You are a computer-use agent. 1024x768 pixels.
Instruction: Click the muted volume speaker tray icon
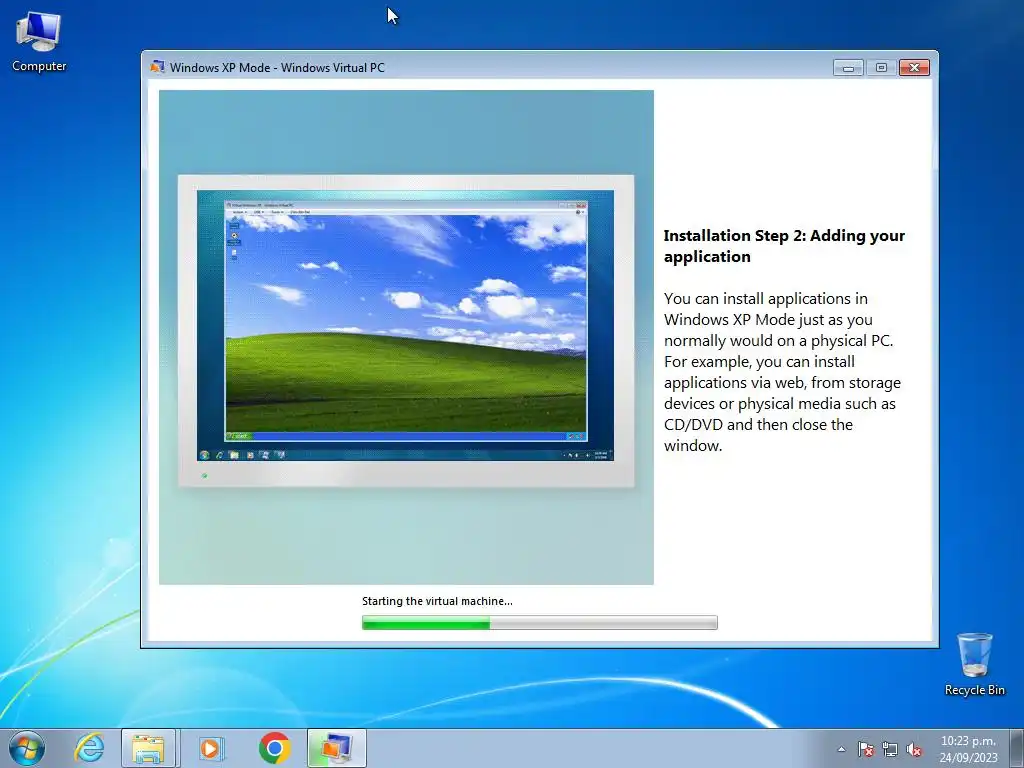pos(914,749)
